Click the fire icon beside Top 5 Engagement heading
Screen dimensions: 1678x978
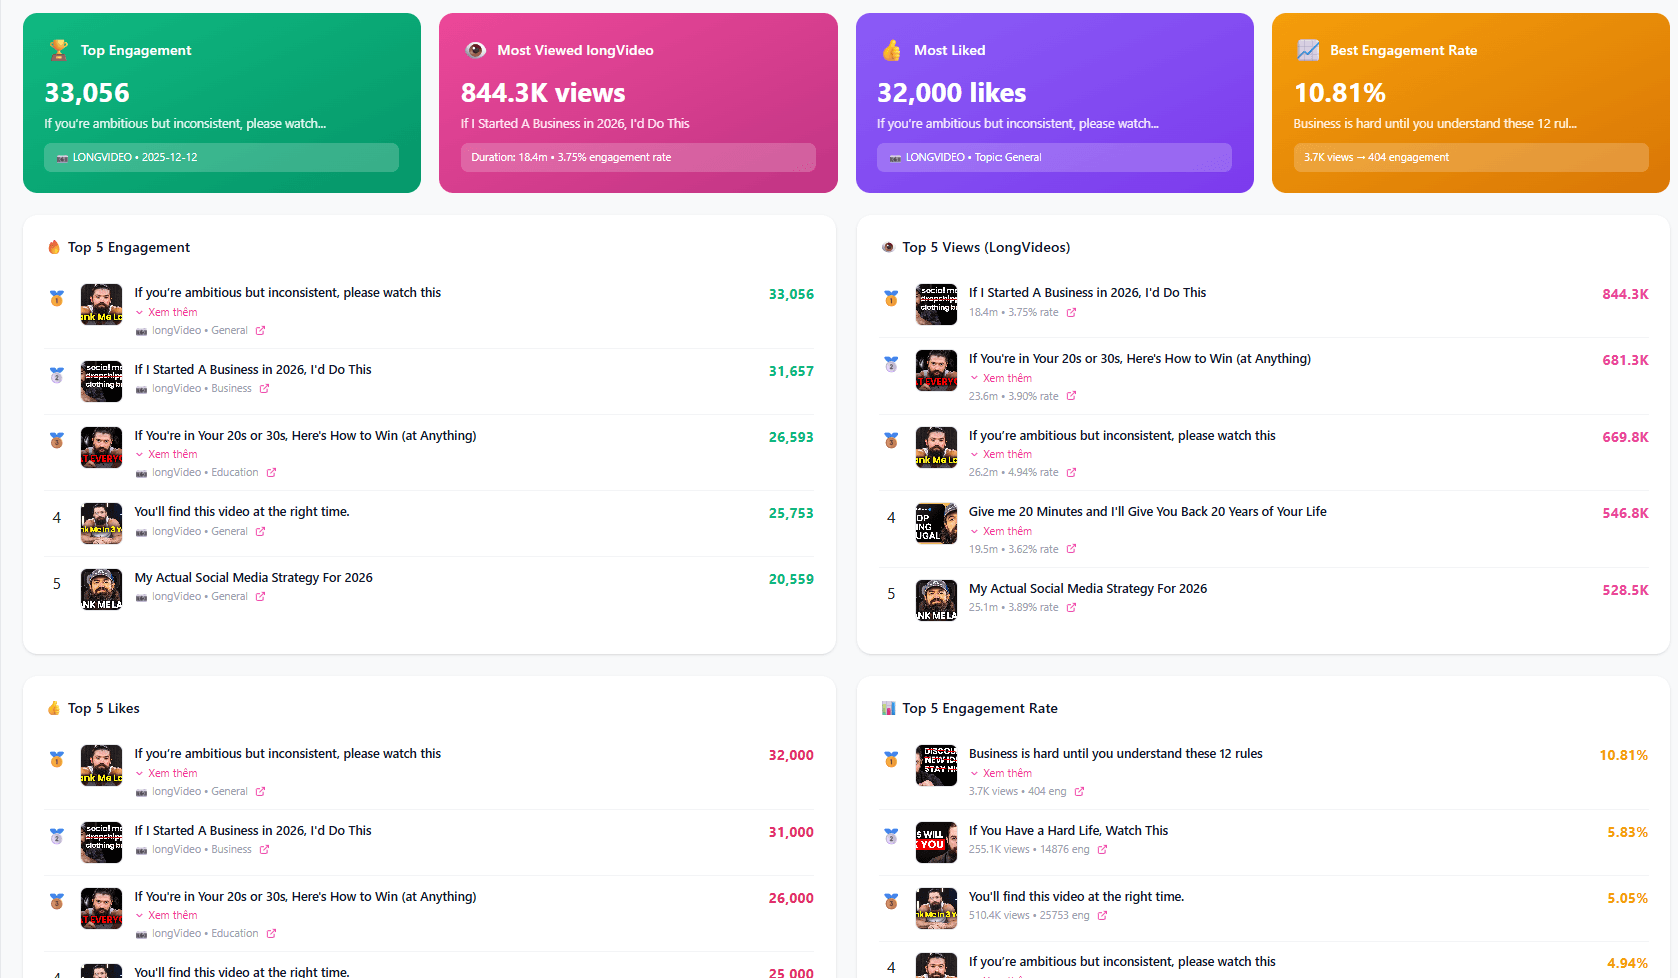pyautogui.click(x=52, y=246)
